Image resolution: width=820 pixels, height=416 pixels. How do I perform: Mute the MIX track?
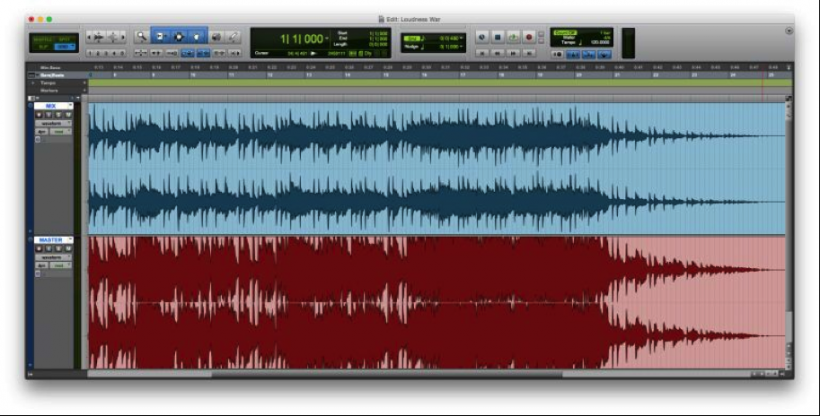(68, 115)
